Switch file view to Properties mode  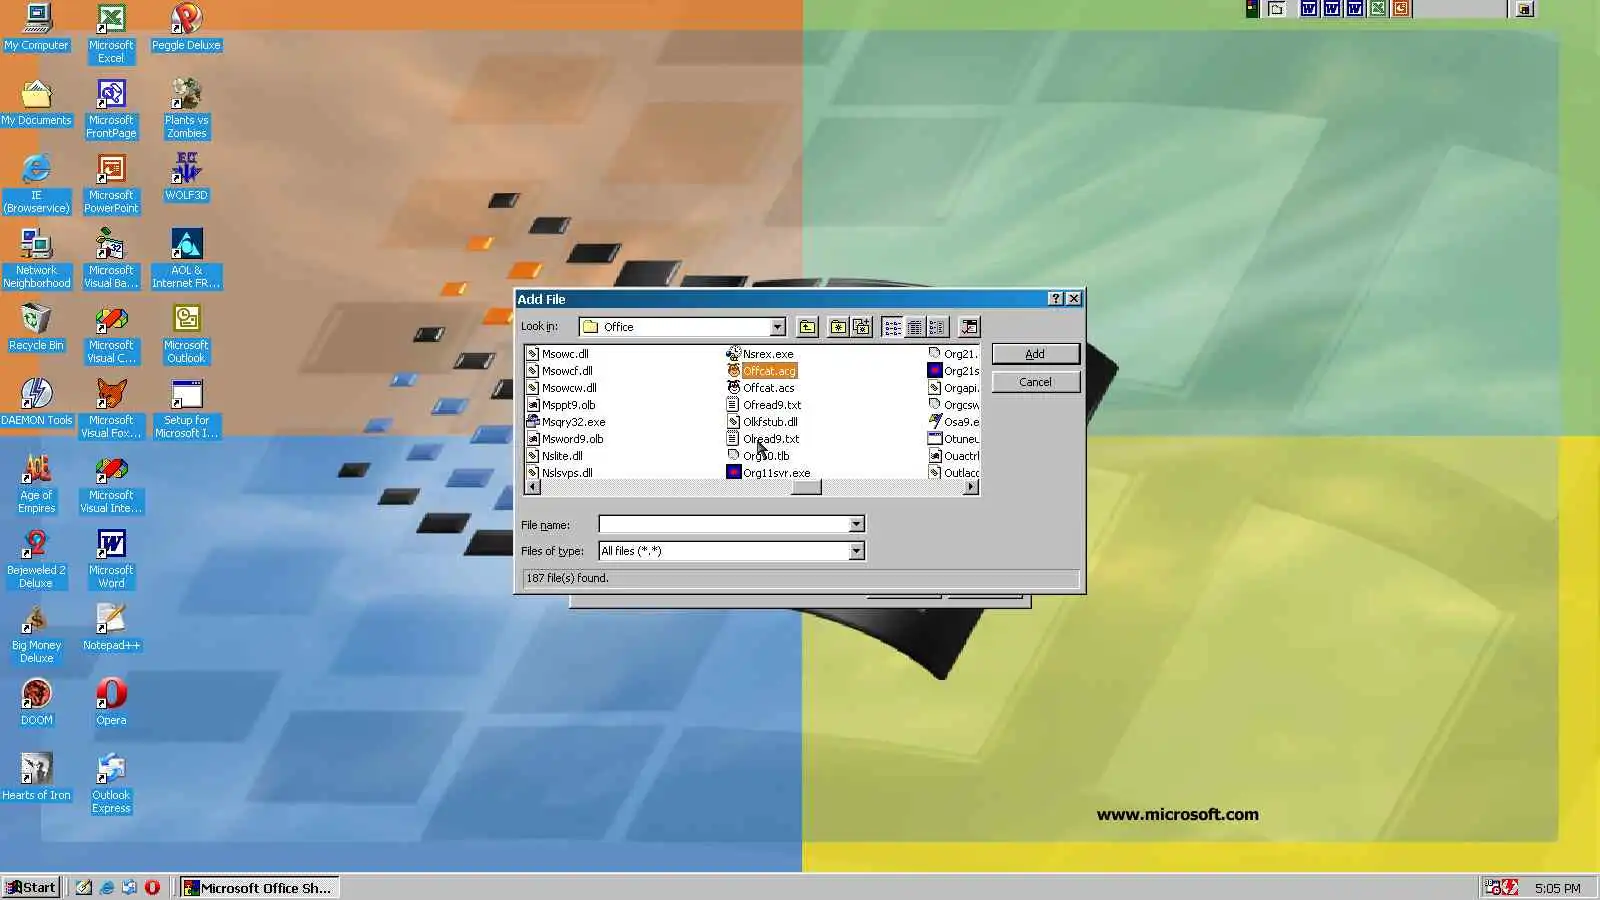936,327
